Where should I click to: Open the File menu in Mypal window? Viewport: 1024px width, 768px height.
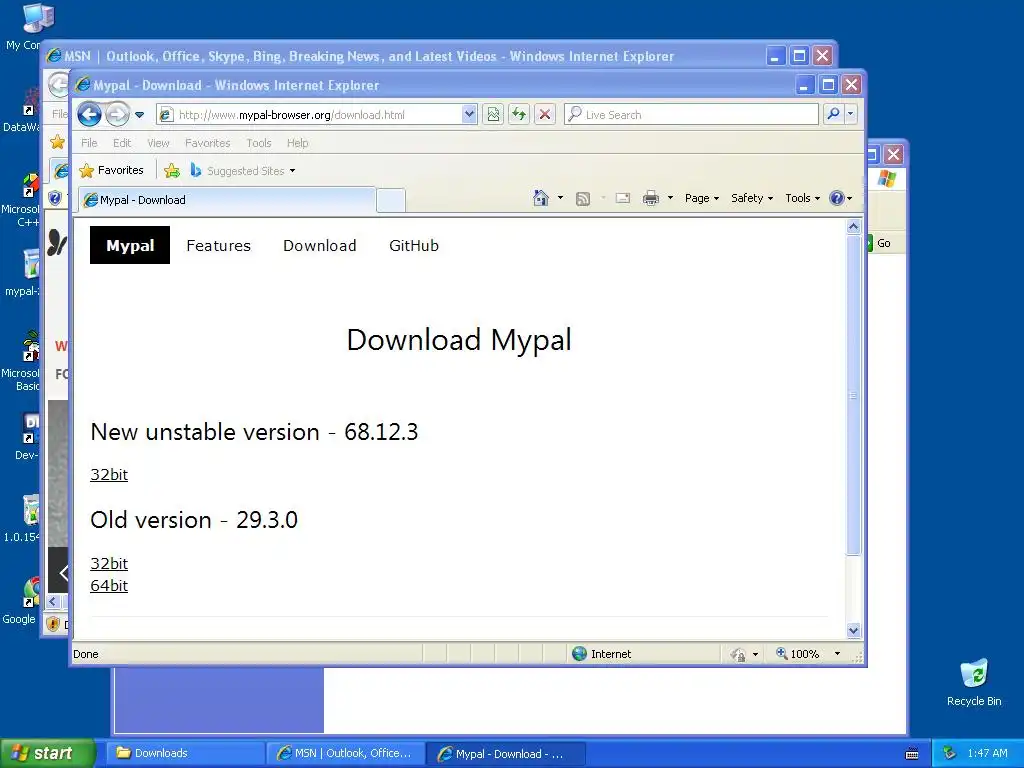pos(89,143)
